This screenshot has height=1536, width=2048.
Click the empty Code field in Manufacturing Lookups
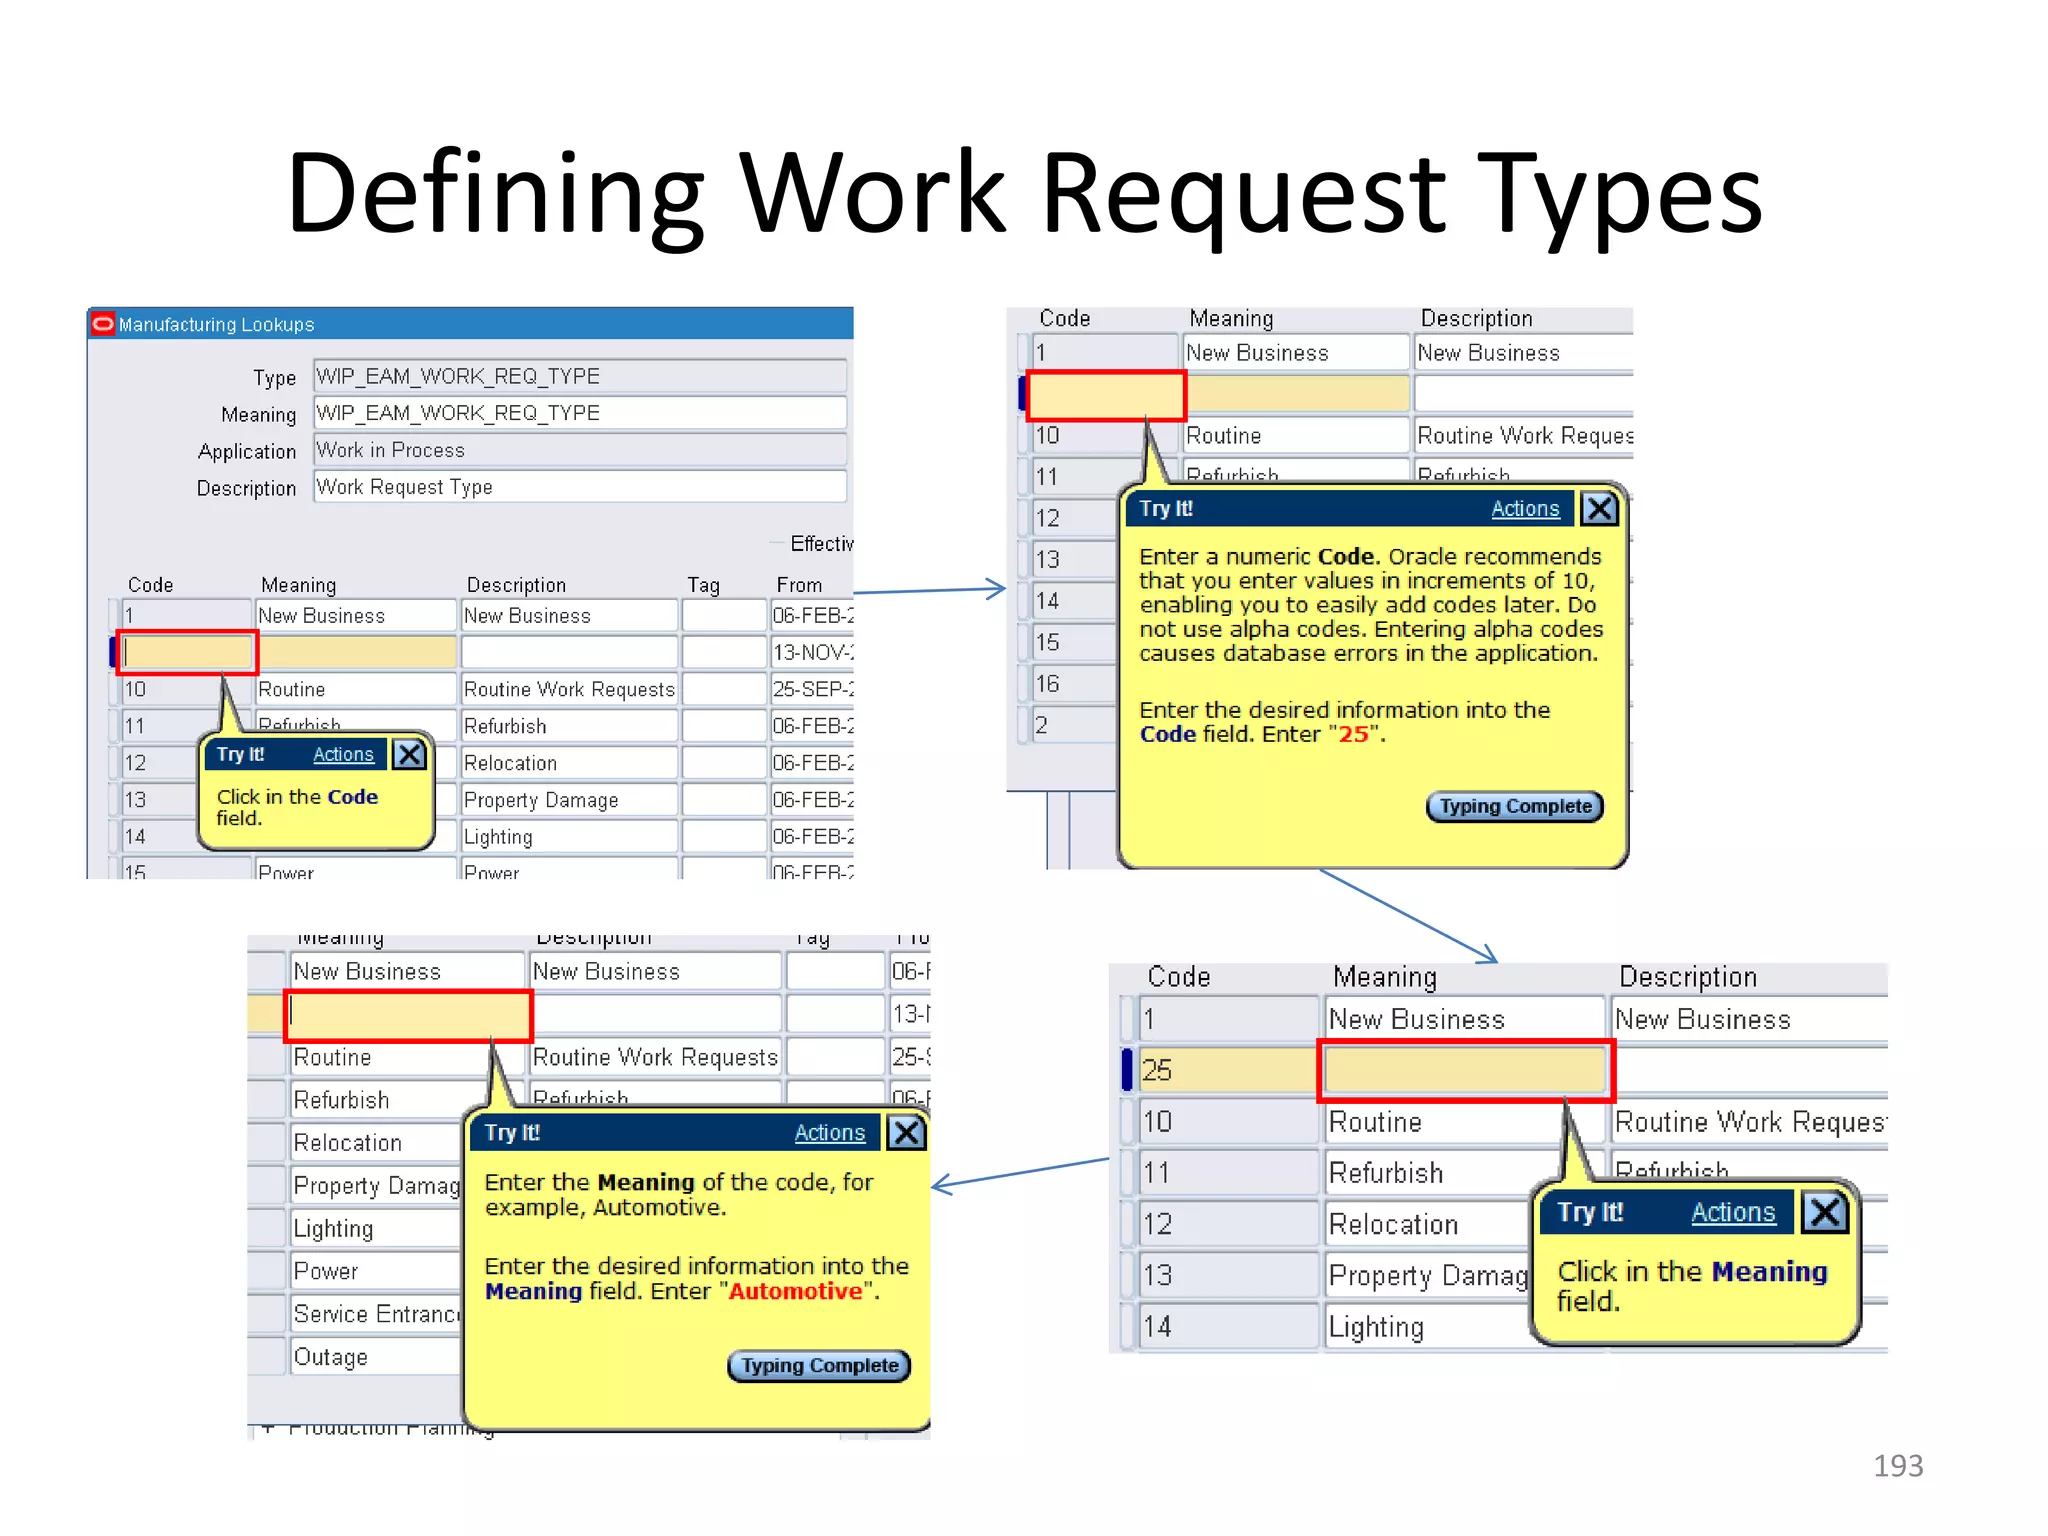[187, 652]
